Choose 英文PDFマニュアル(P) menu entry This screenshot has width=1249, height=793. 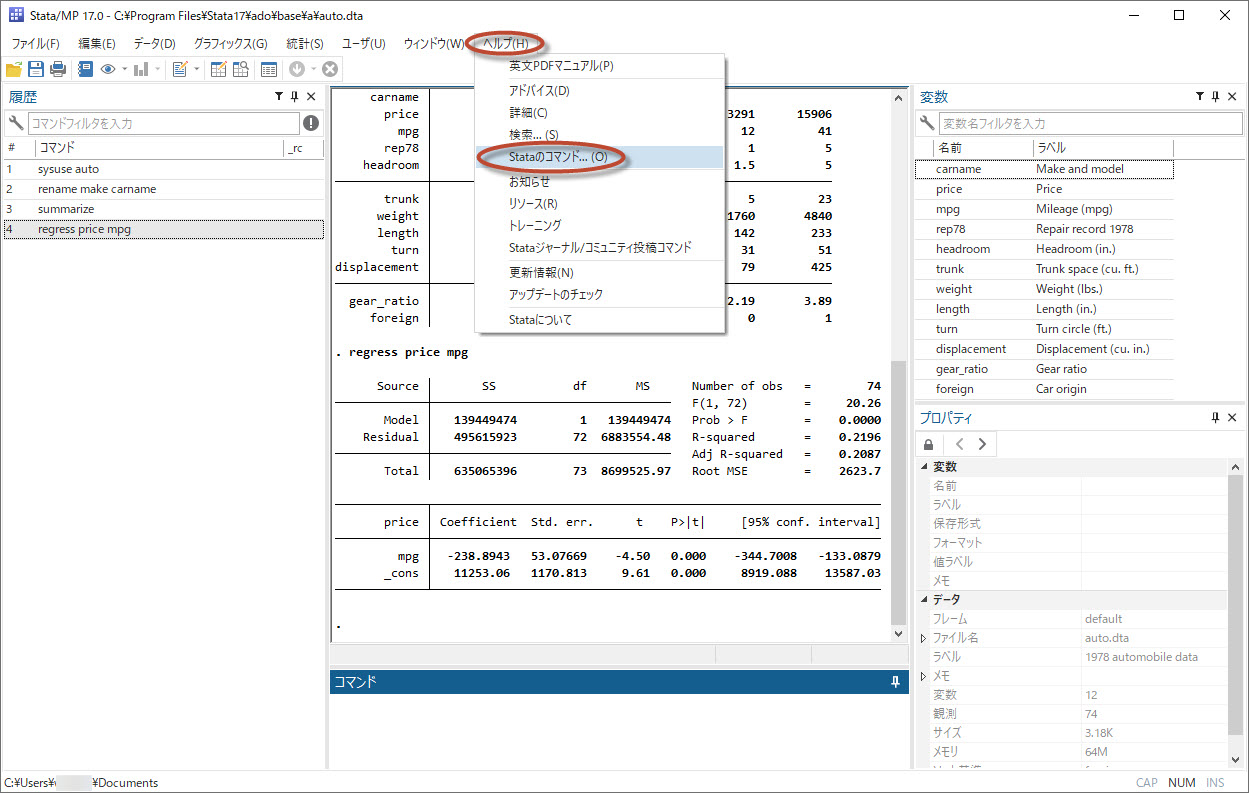click(x=600, y=66)
